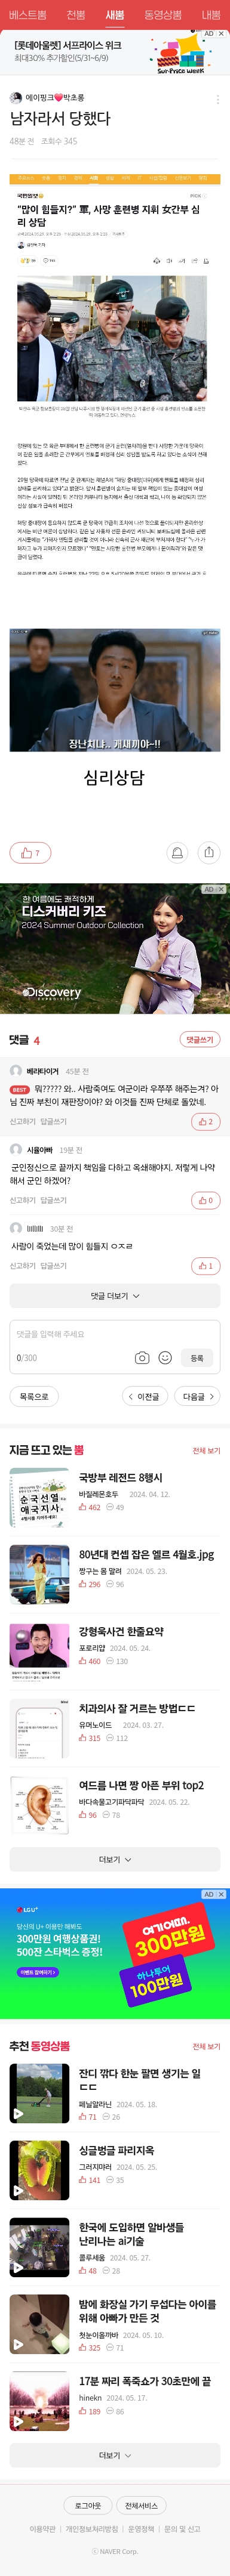Expand 댓글 더보기 to show more comments

[x=115, y=1295]
